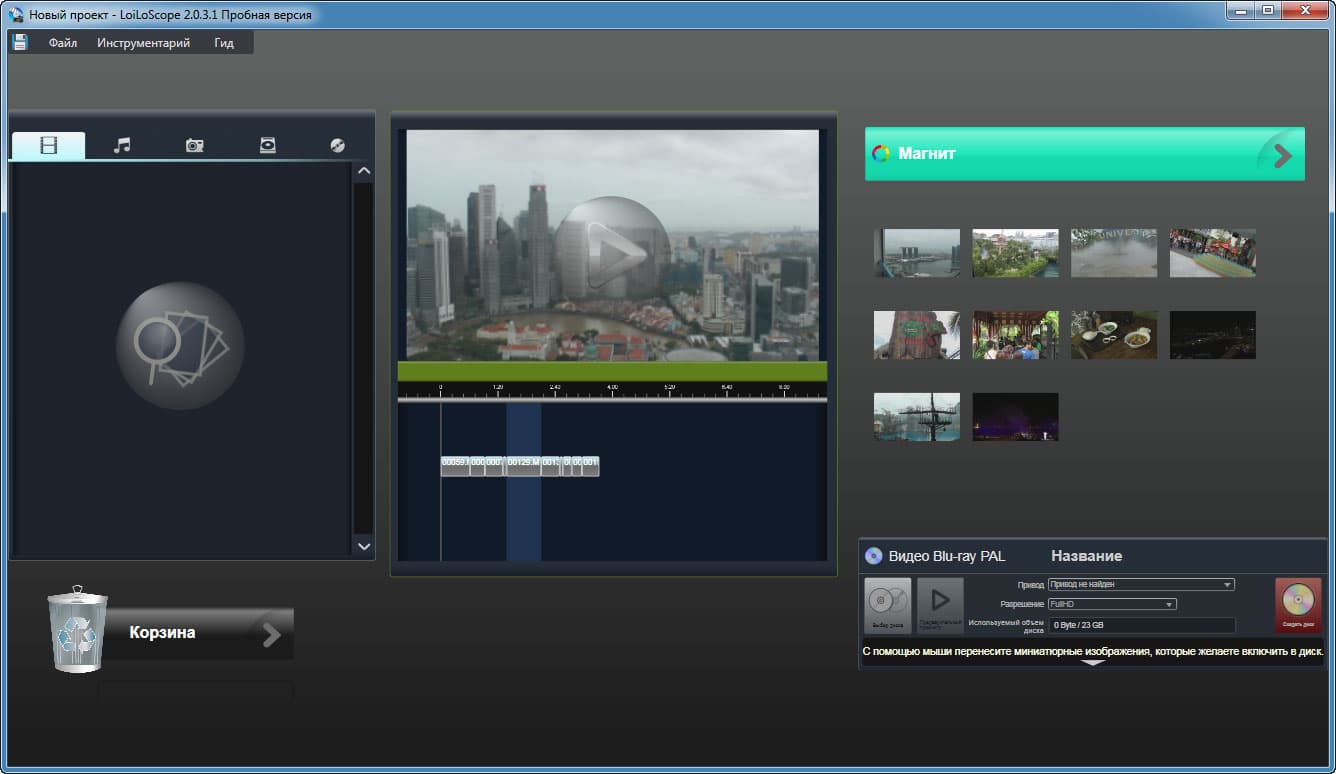Viewport: 1336px width, 774px height.
Task: Select the pavilion with people thumbnail
Action: point(1016,335)
